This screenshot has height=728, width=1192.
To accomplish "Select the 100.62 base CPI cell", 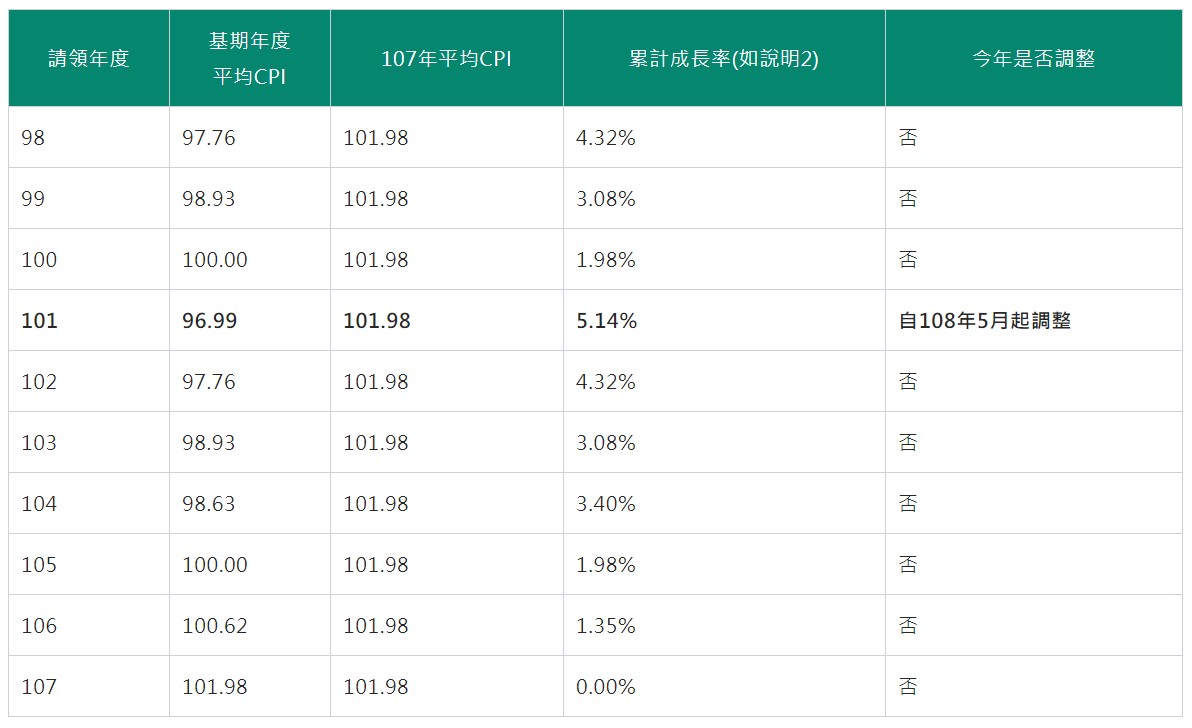I will tap(214, 626).
